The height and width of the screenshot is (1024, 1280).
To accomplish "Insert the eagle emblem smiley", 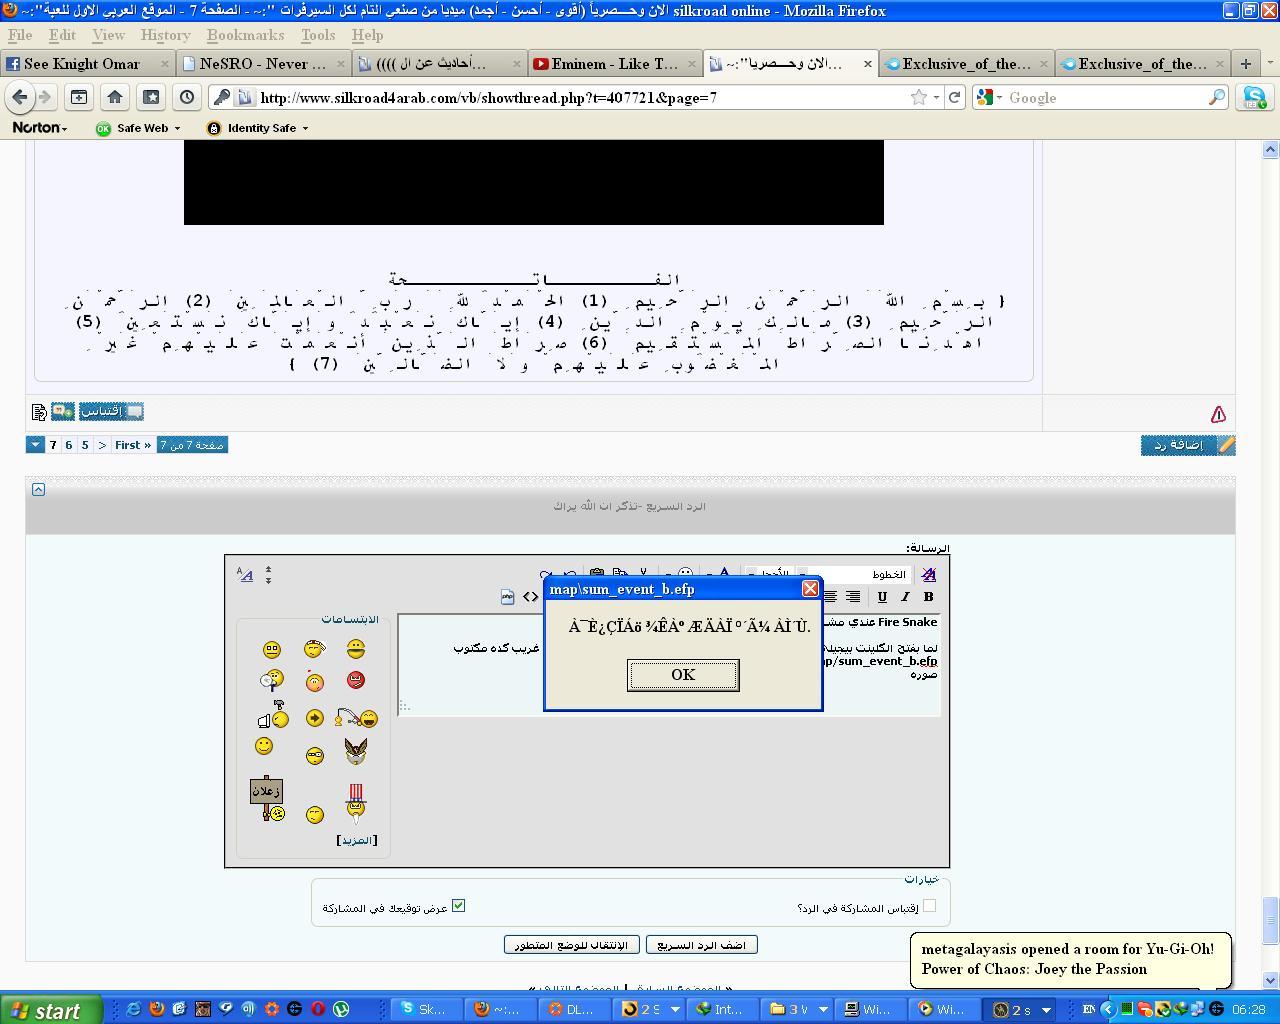I will 356,750.
